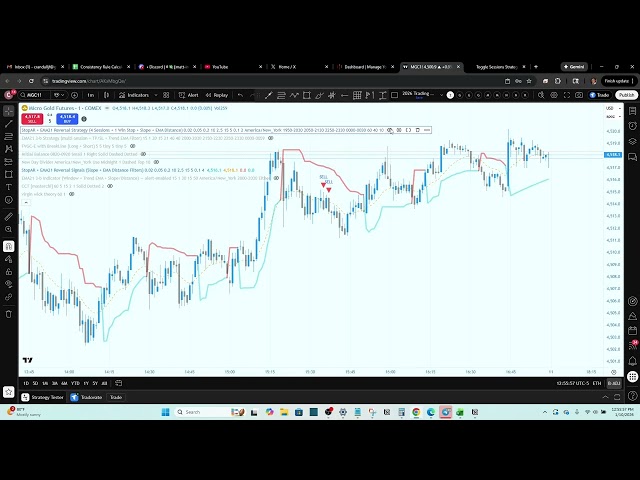Screen dimensions: 640x480
Task: Click the blue BUY price button
Action: 67,119
